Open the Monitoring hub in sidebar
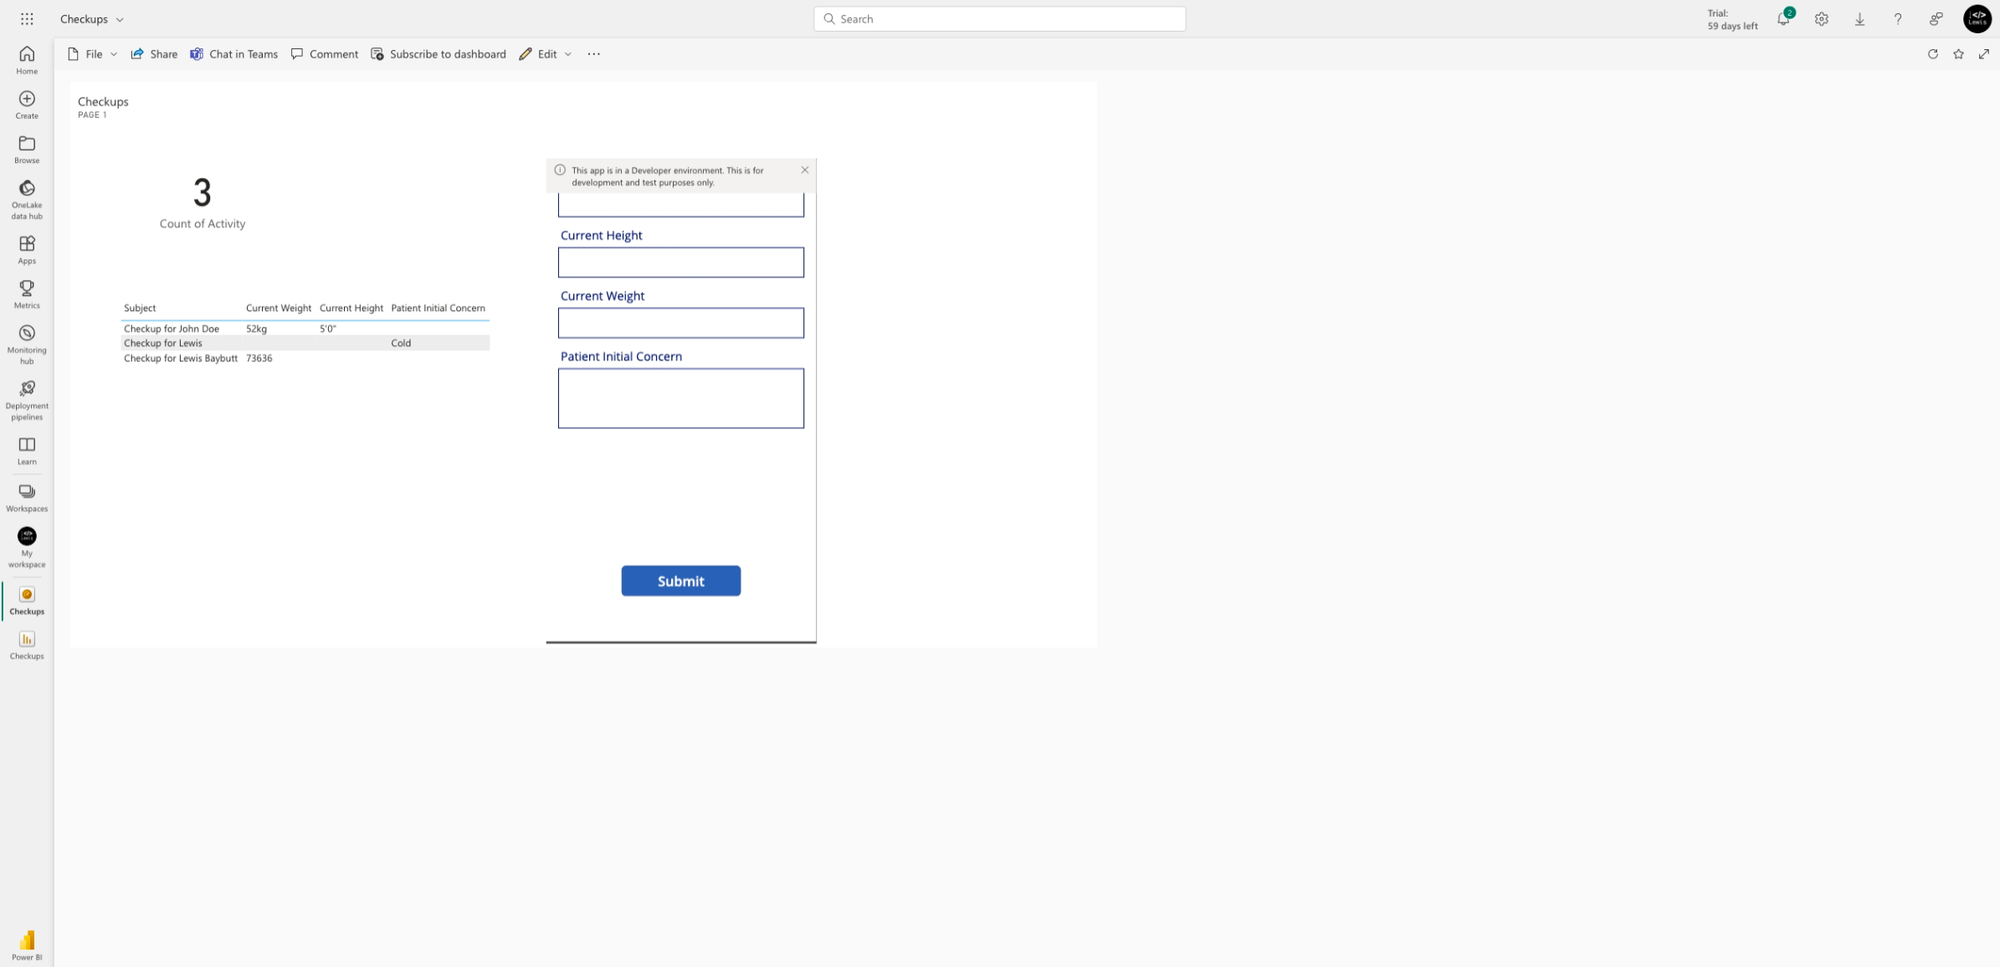Screen dimensions: 2000x967 [27, 344]
